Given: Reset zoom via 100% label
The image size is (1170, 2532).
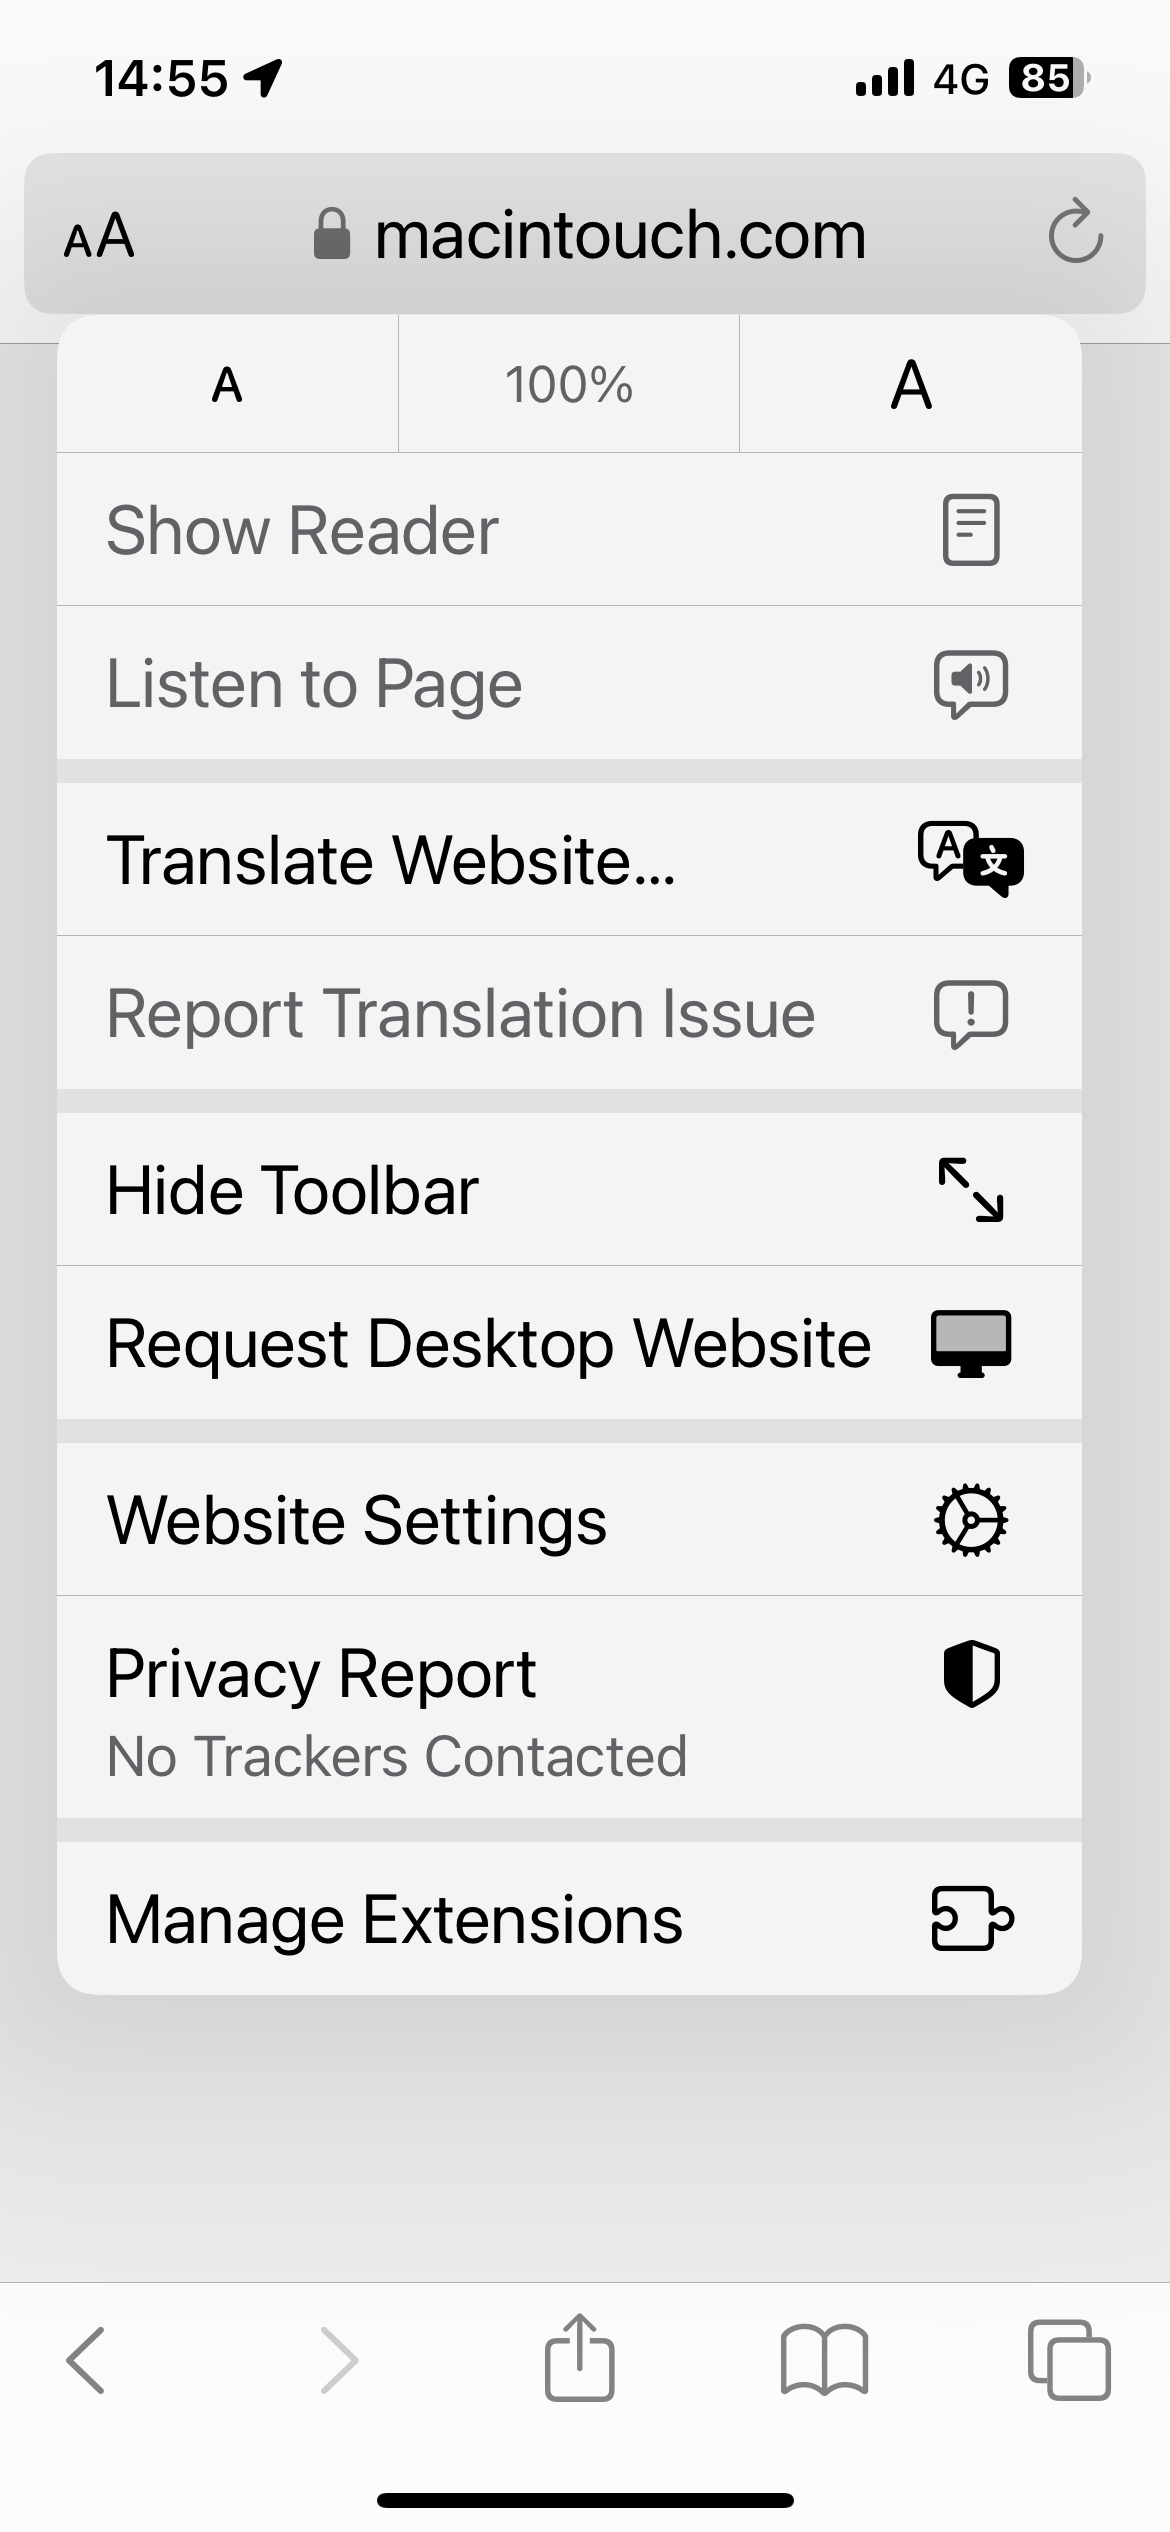Looking at the screenshot, I should [568, 385].
